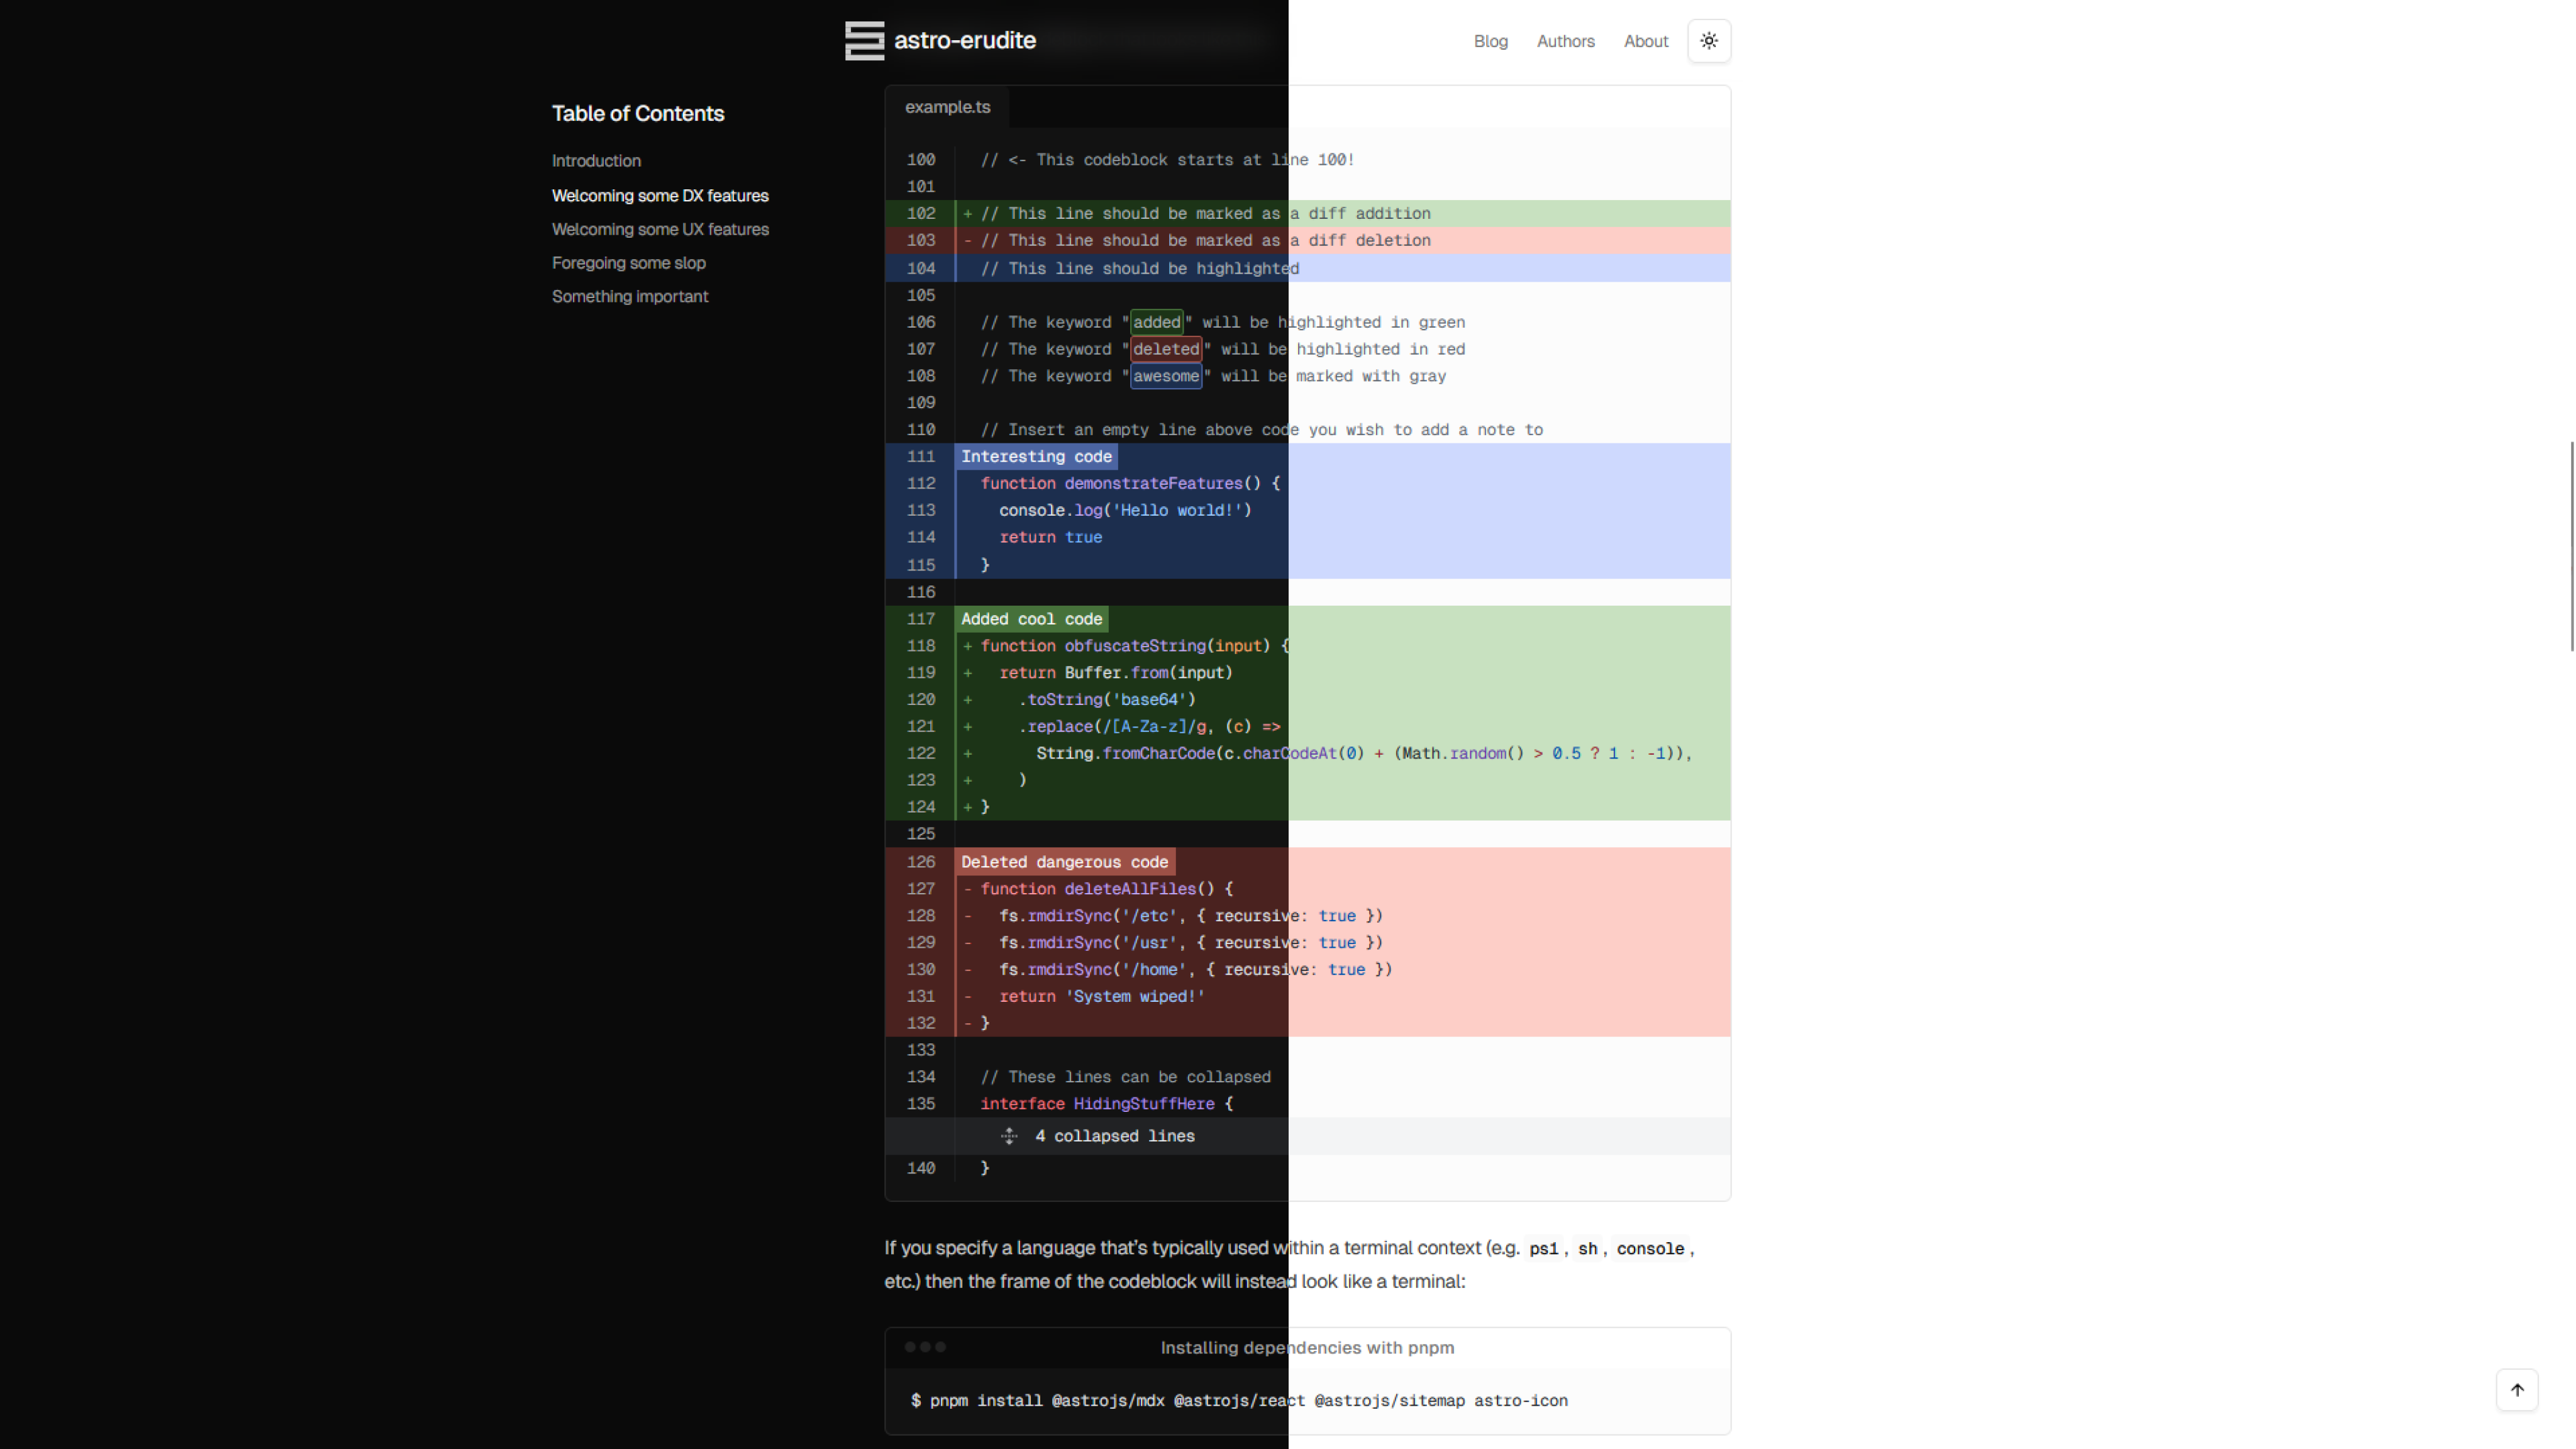
Task: Jump to Foregoing some slop section
Action: click(628, 263)
